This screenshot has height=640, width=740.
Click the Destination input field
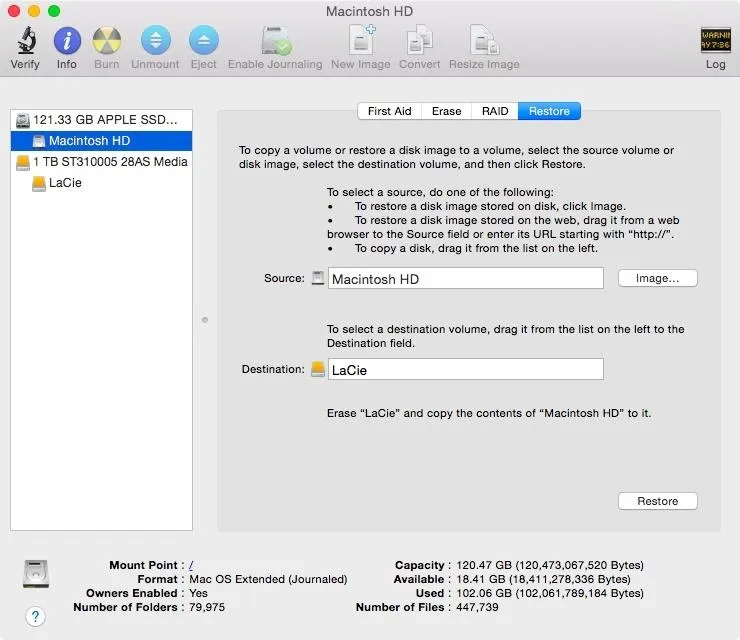pyautogui.click(x=466, y=369)
